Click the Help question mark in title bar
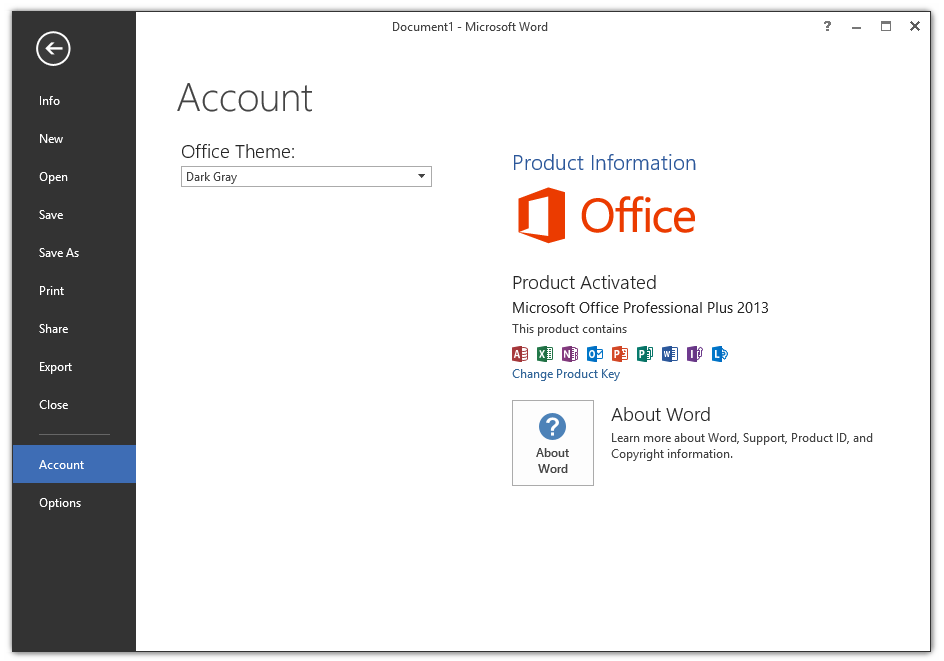 tap(827, 27)
